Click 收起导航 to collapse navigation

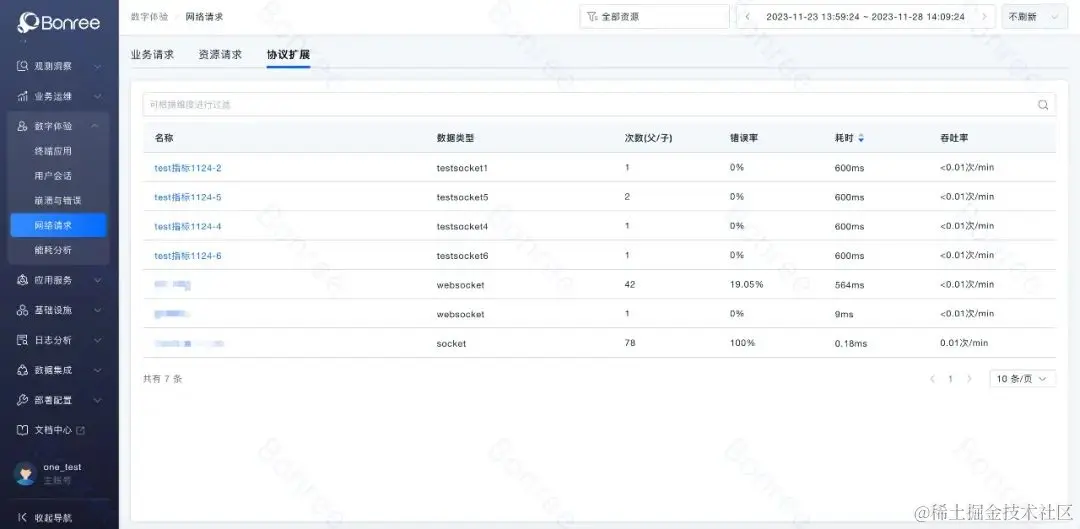pyautogui.click(x=53, y=517)
